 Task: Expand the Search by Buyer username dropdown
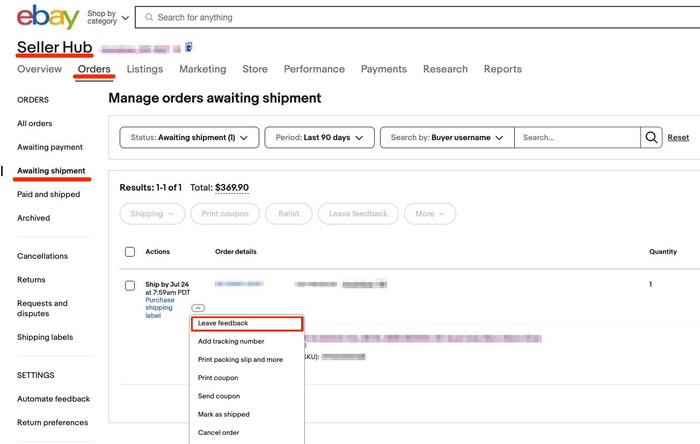point(447,138)
